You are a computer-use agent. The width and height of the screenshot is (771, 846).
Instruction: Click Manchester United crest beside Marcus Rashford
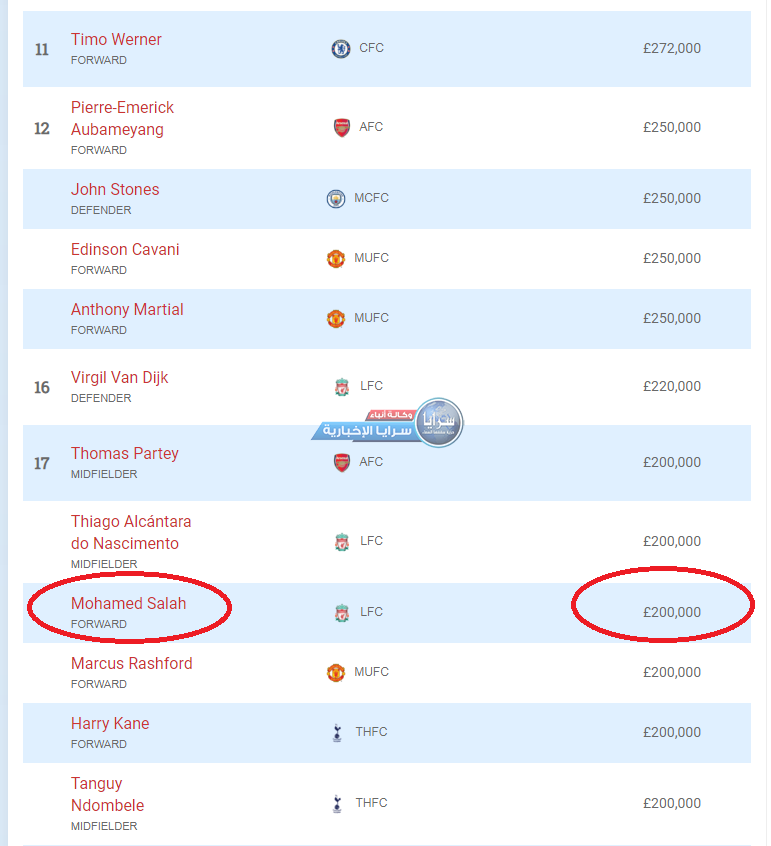tap(336, 672)
